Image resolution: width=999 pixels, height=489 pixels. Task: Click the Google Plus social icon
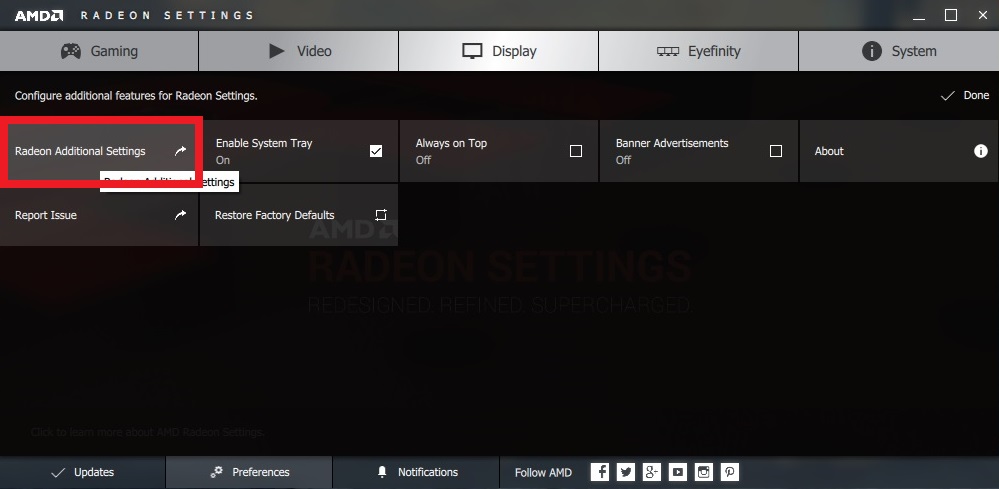[652, 472]
